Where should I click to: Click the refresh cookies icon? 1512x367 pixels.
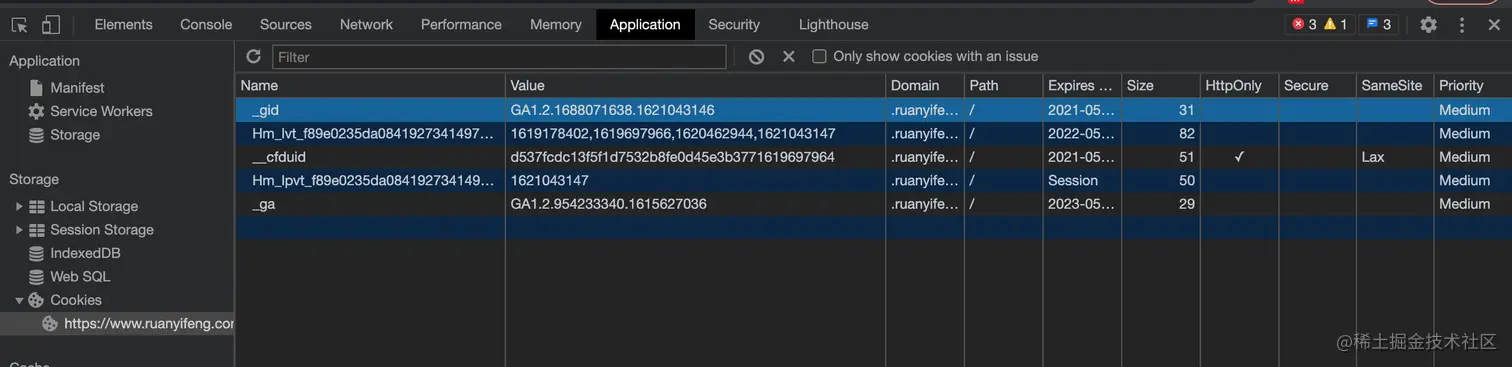point(254,57)
